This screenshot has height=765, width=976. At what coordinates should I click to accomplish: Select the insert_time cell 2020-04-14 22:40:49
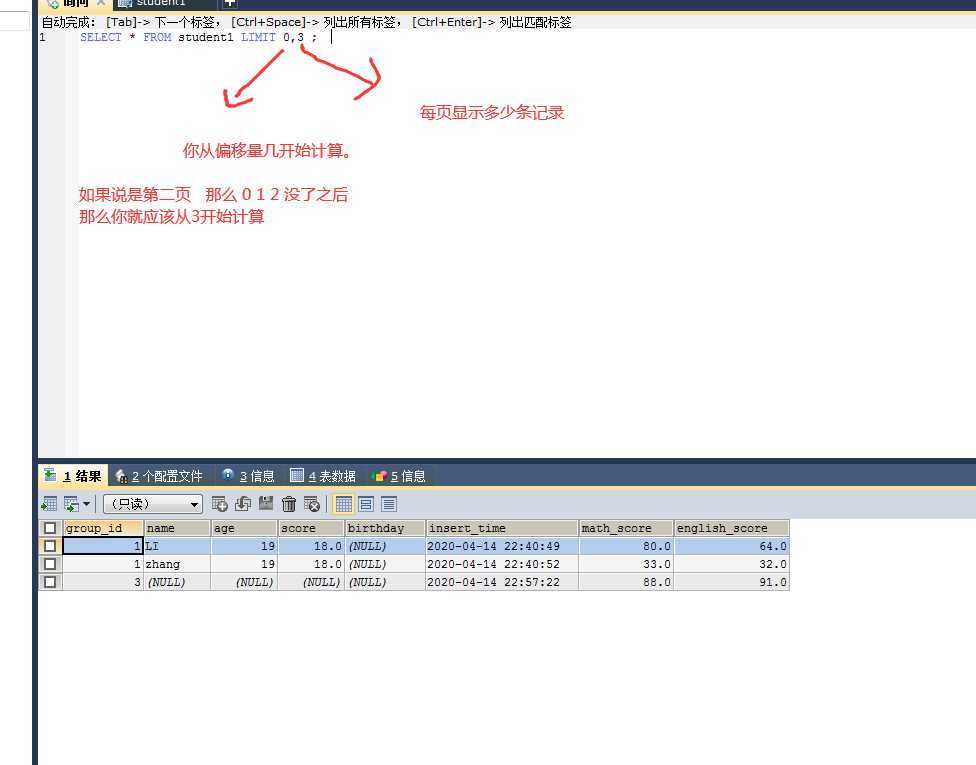coord(502,546)
